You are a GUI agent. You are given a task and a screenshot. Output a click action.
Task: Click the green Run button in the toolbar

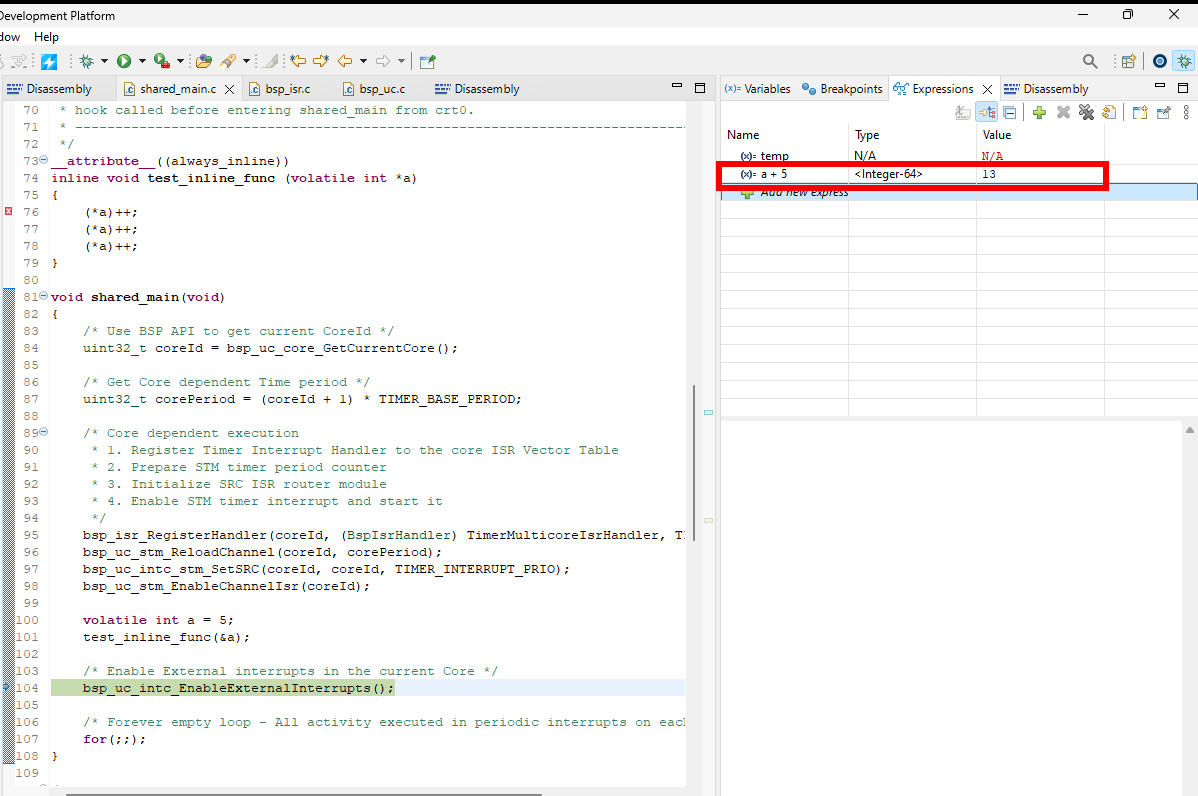pyautogui.click(x=125, y=61)
